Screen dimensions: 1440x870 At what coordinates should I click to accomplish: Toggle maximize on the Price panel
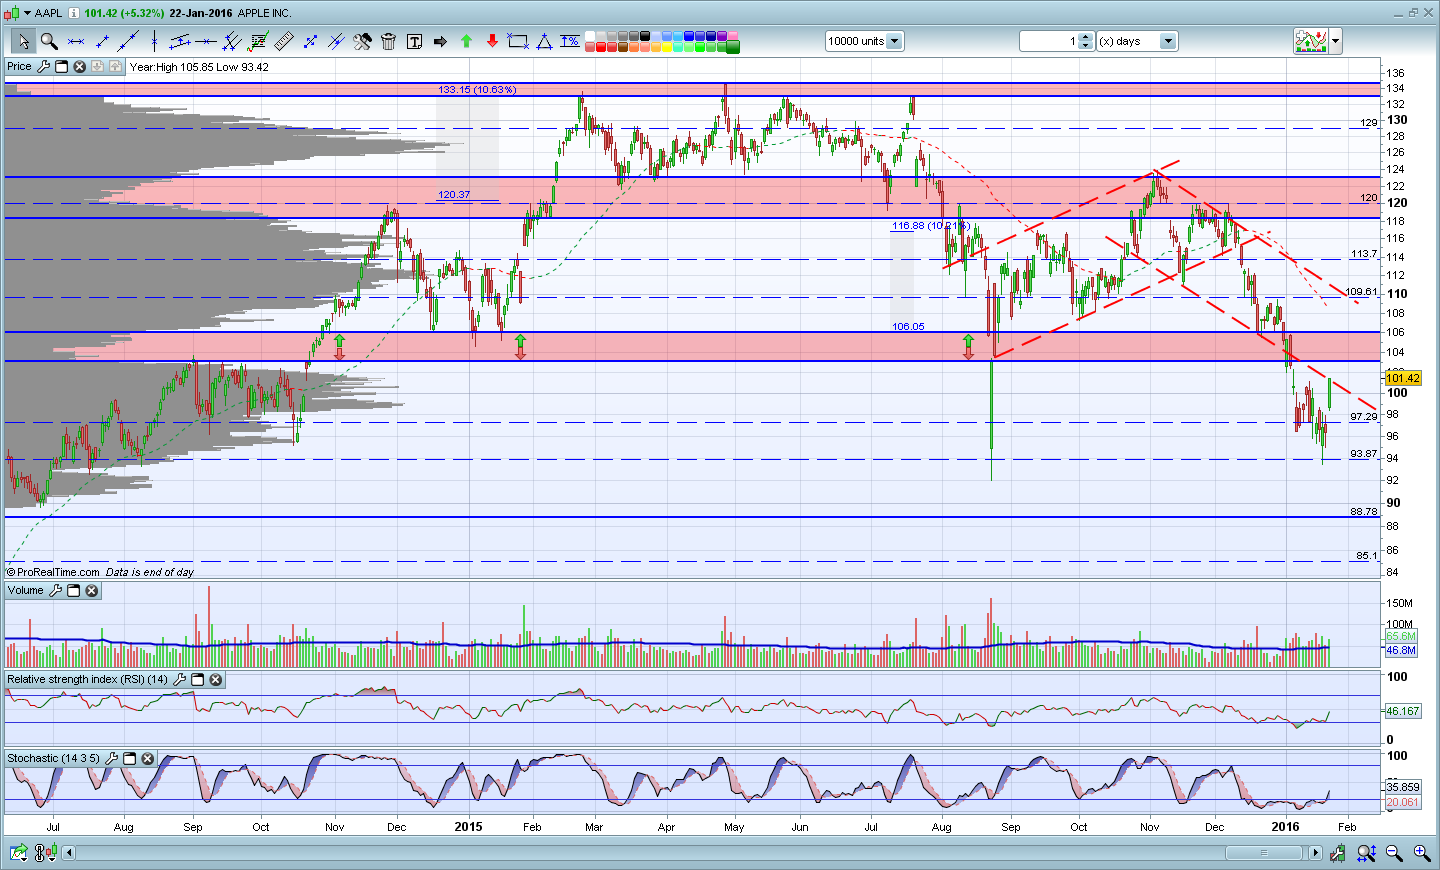click(x=61, y=67)
